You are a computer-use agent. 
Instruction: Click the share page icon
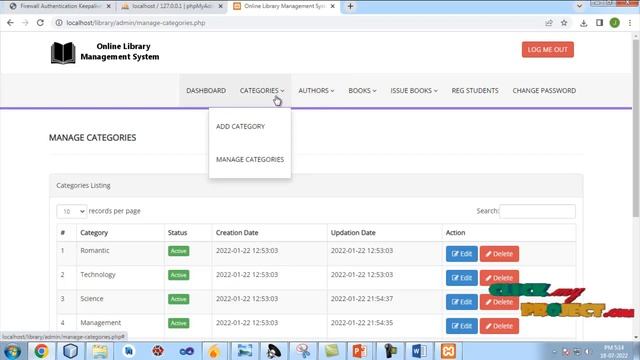tap(549, 23)
